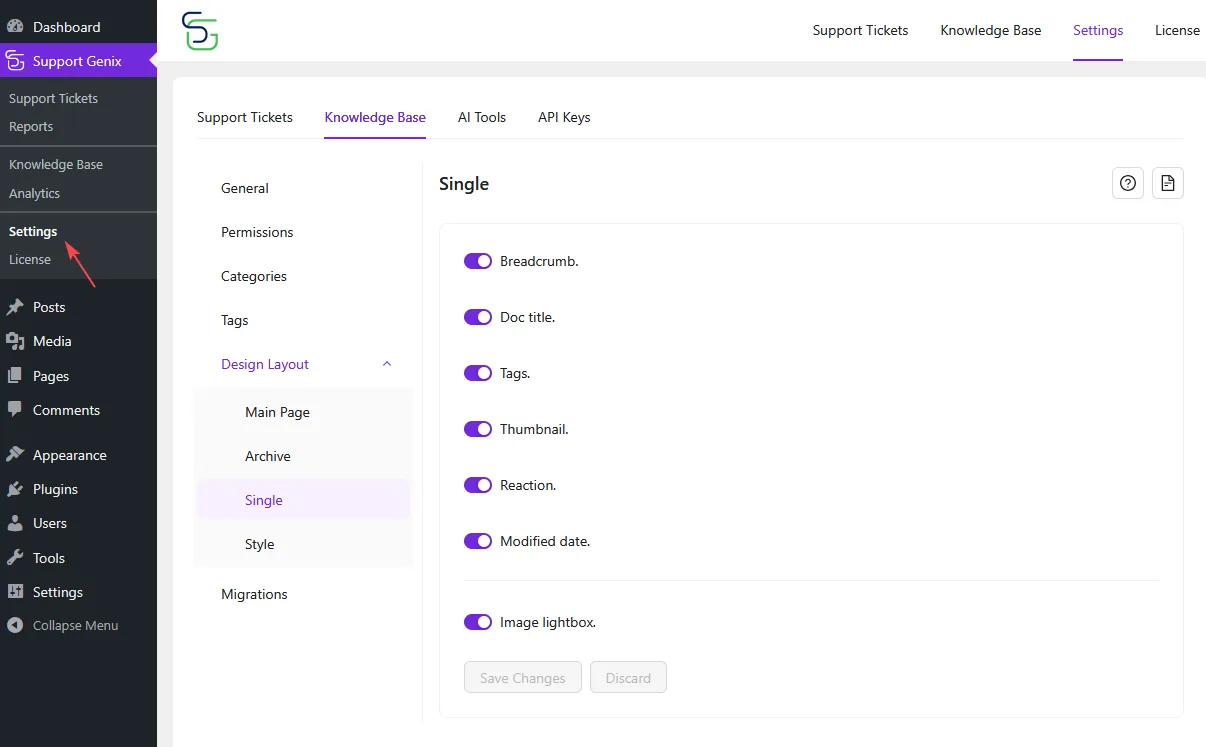Turn off the Thumbnail toggle
Screen dimensions: 1206x747
[478, 429]
